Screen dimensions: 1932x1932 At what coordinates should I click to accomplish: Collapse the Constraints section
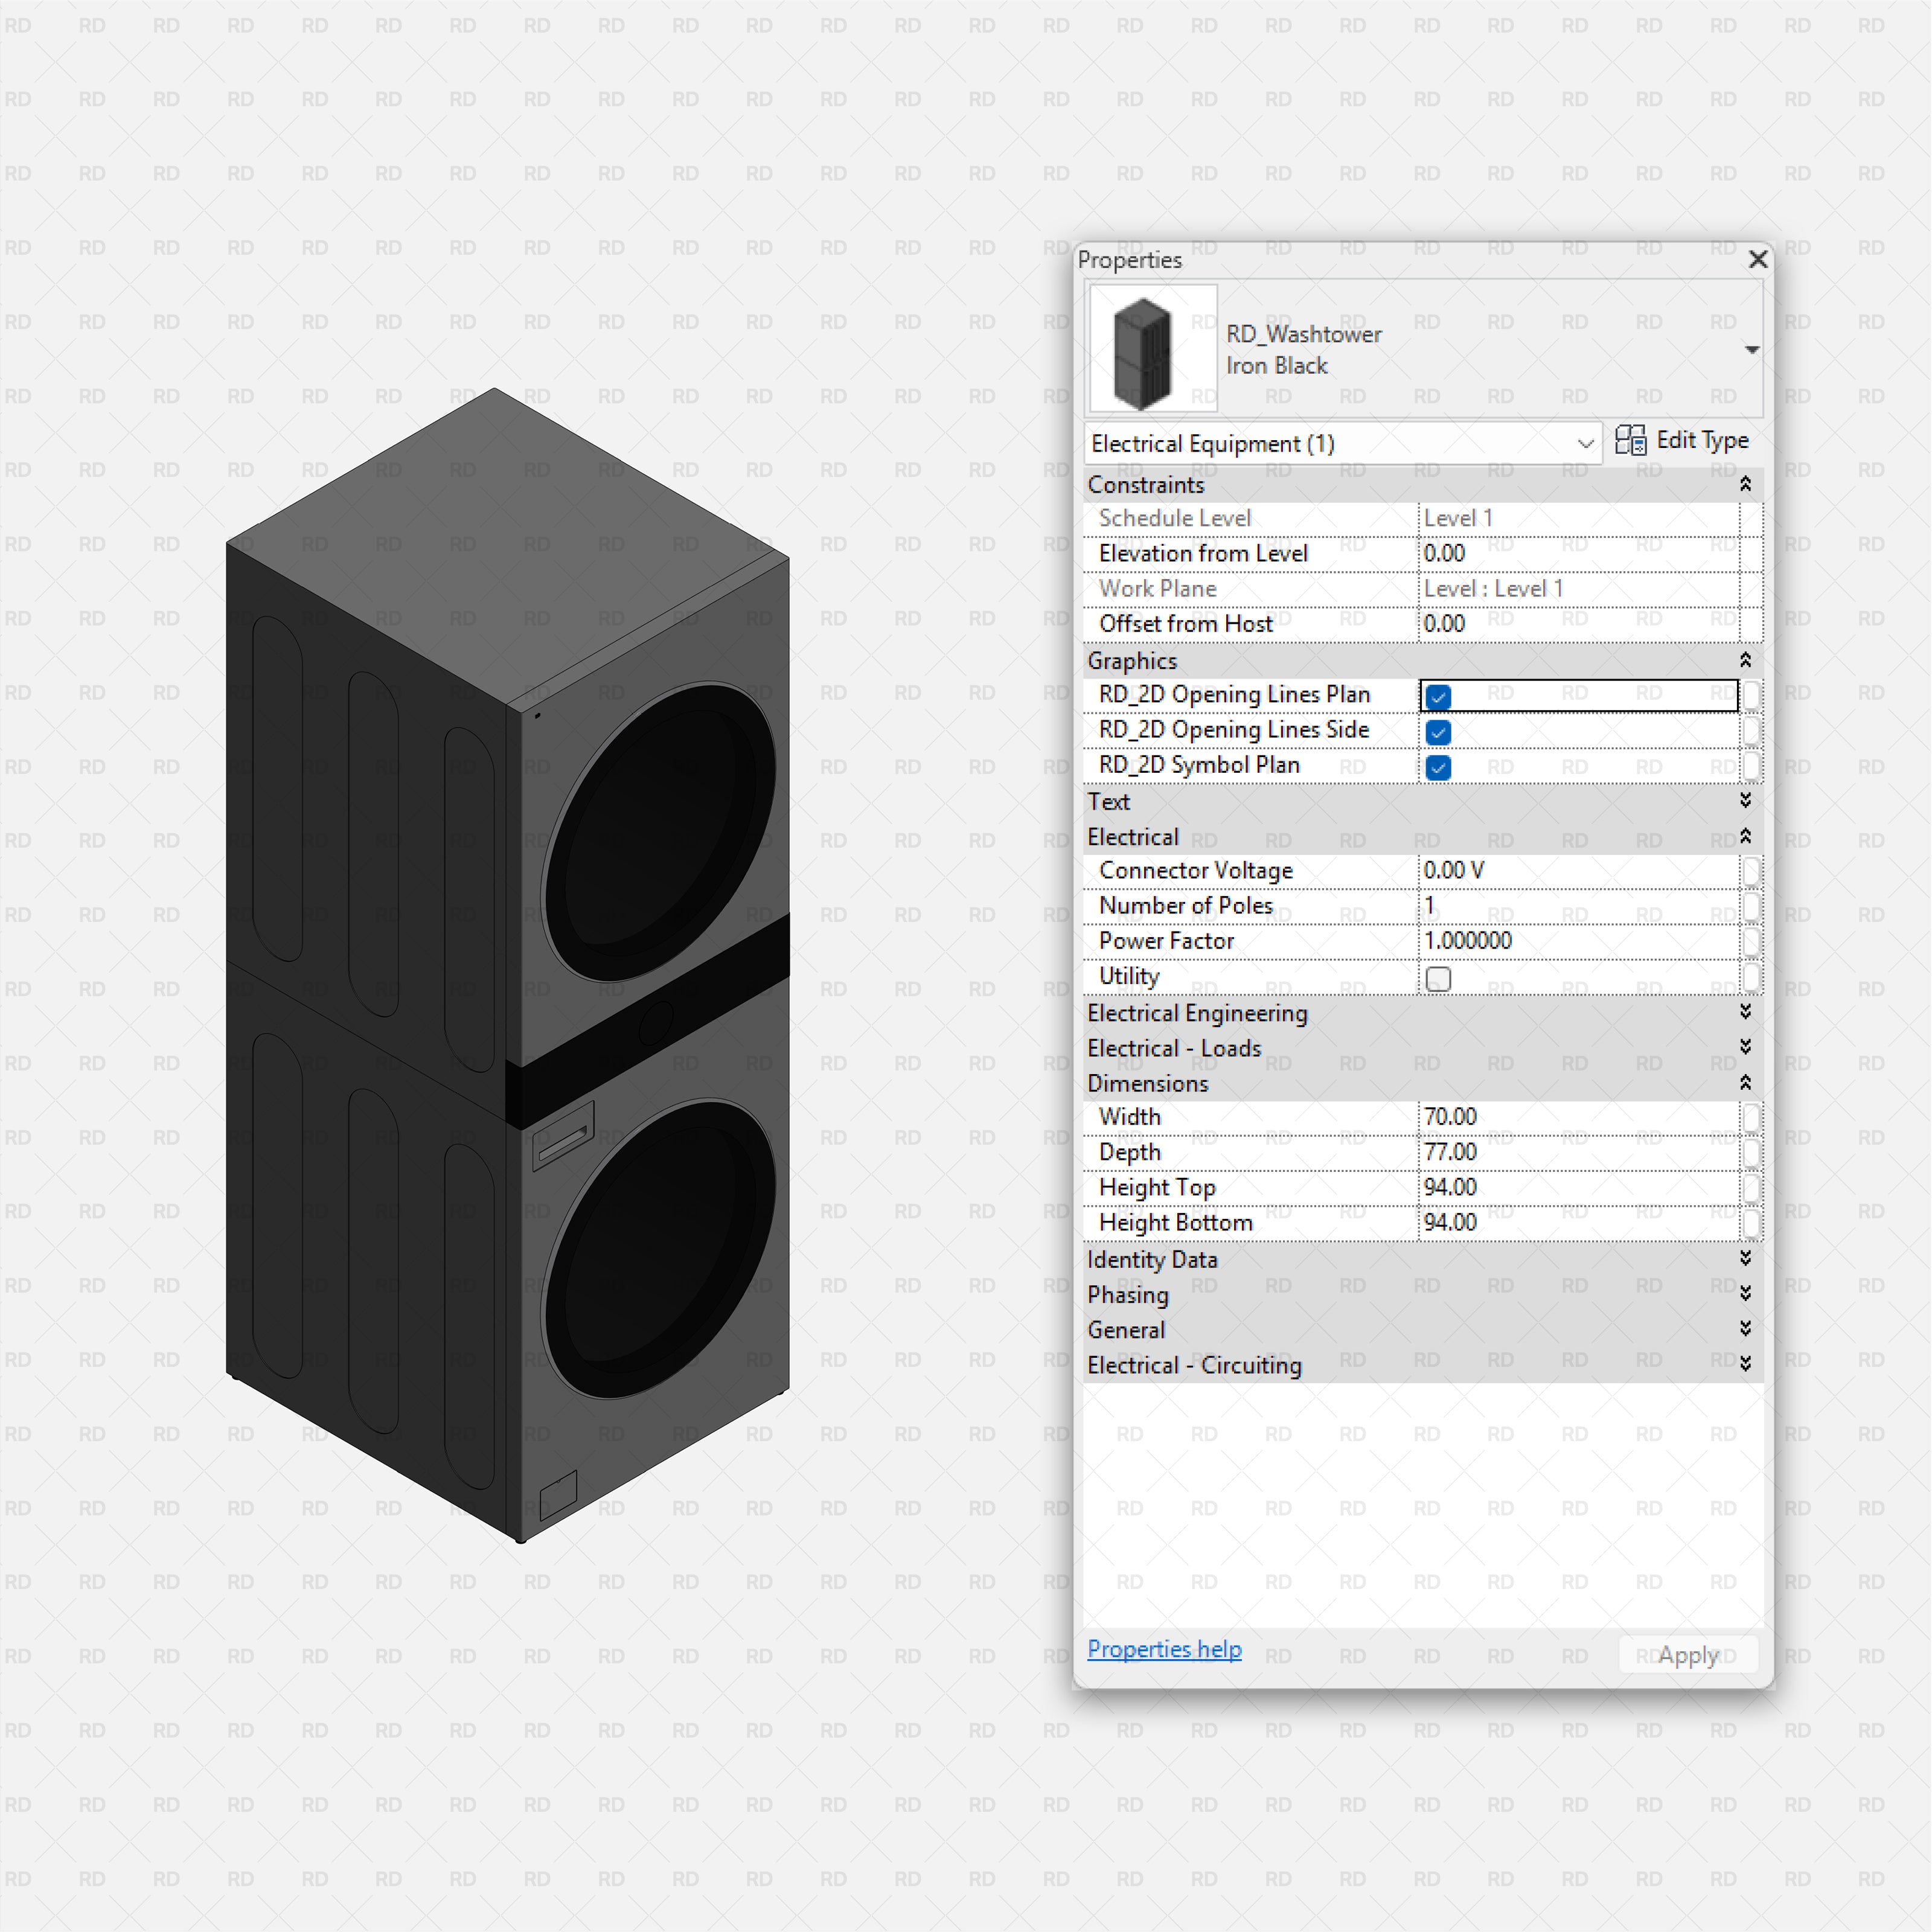(x=1745, y=484)
